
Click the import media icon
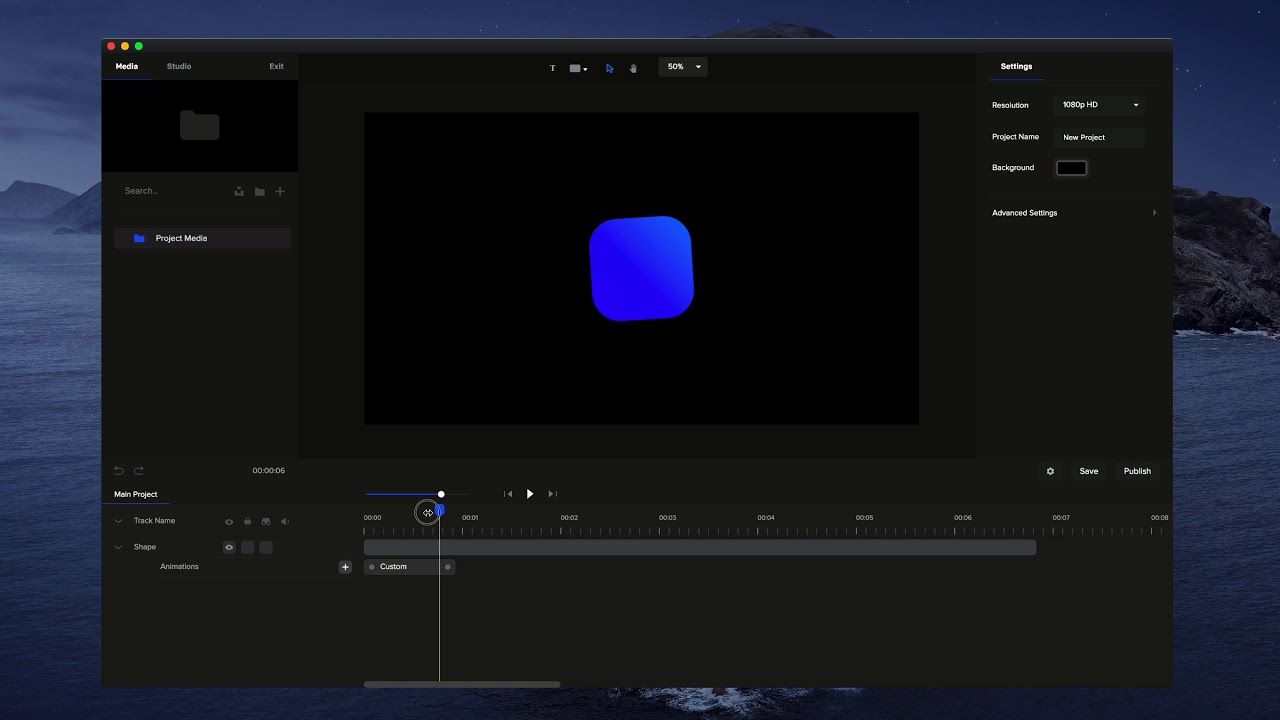[x=239, y=191]
